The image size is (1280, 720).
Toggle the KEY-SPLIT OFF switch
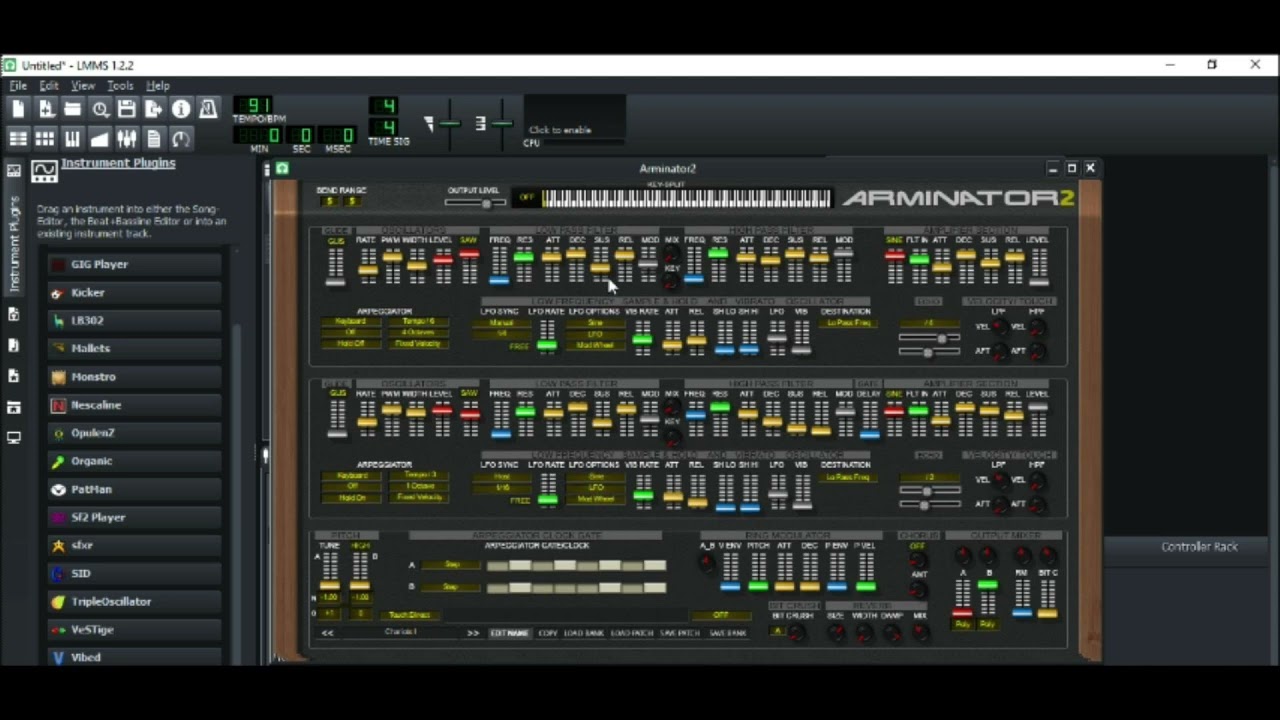click(x=526, y=198)
